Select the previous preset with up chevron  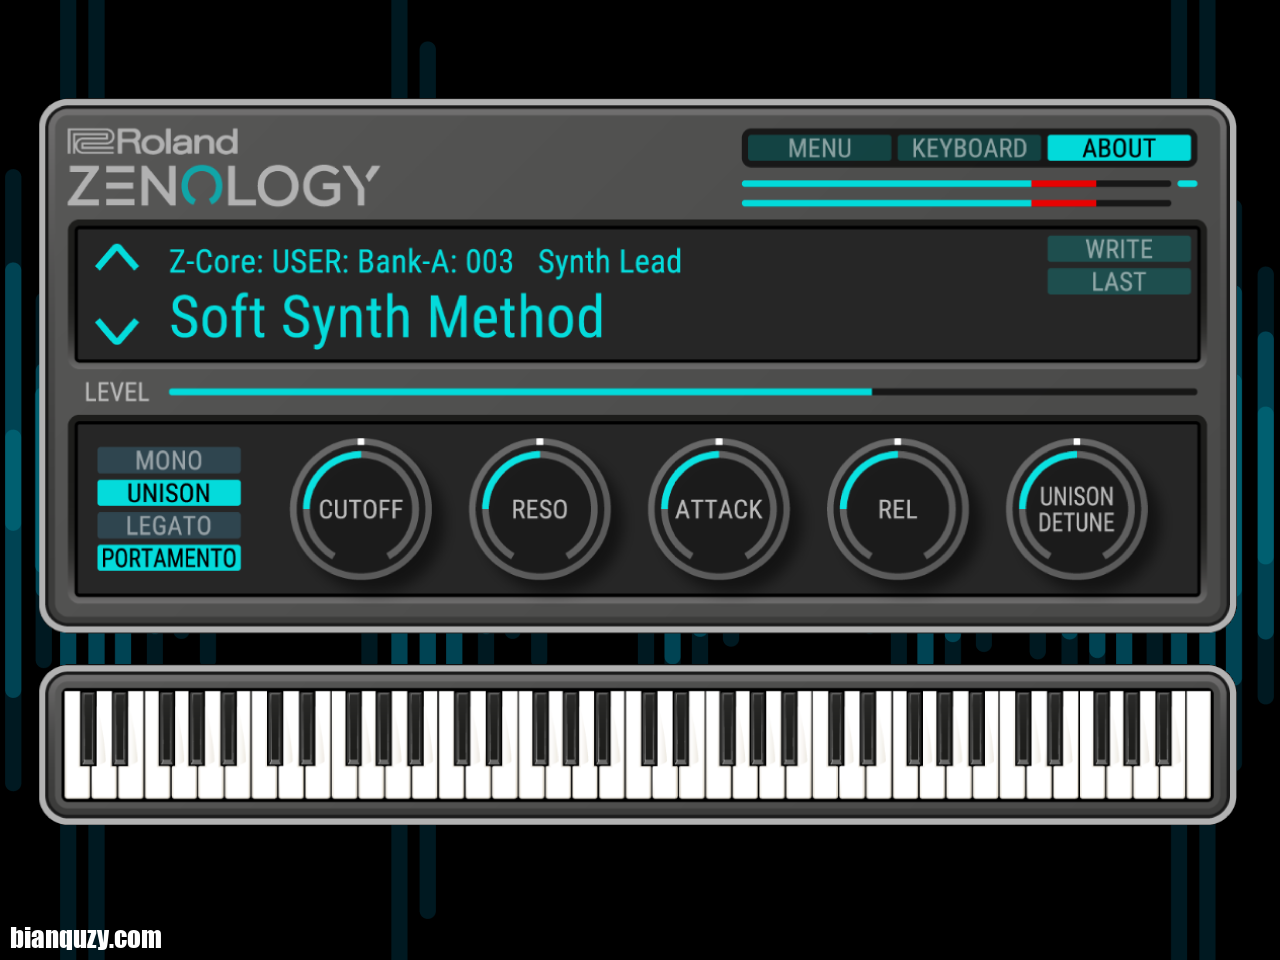coord(117,259)
